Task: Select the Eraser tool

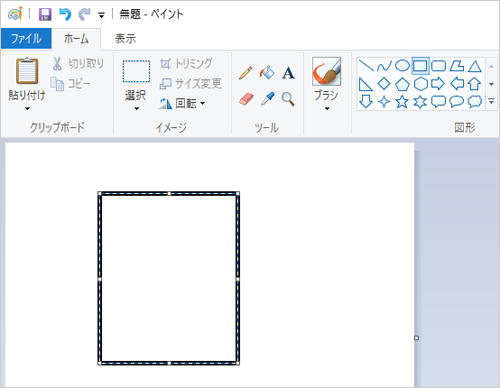Action: [x=246, y=99]
